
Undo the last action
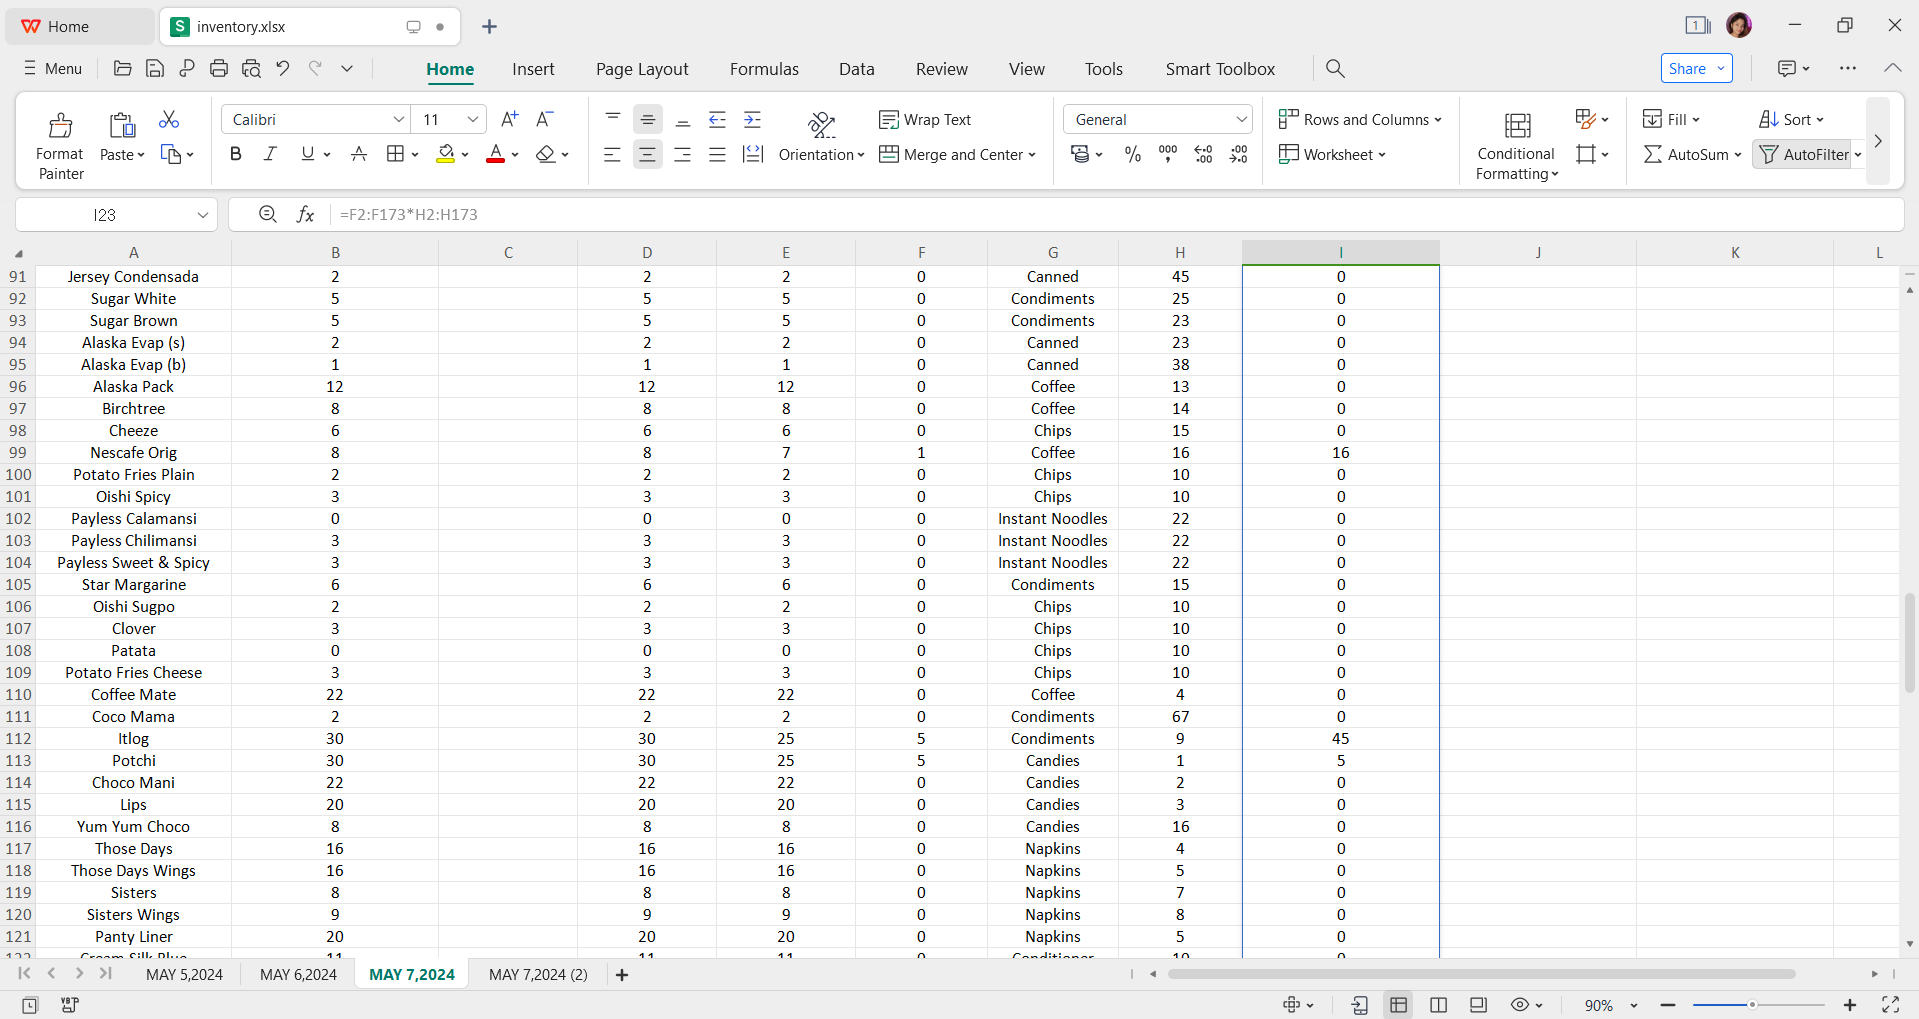point(283,68)
